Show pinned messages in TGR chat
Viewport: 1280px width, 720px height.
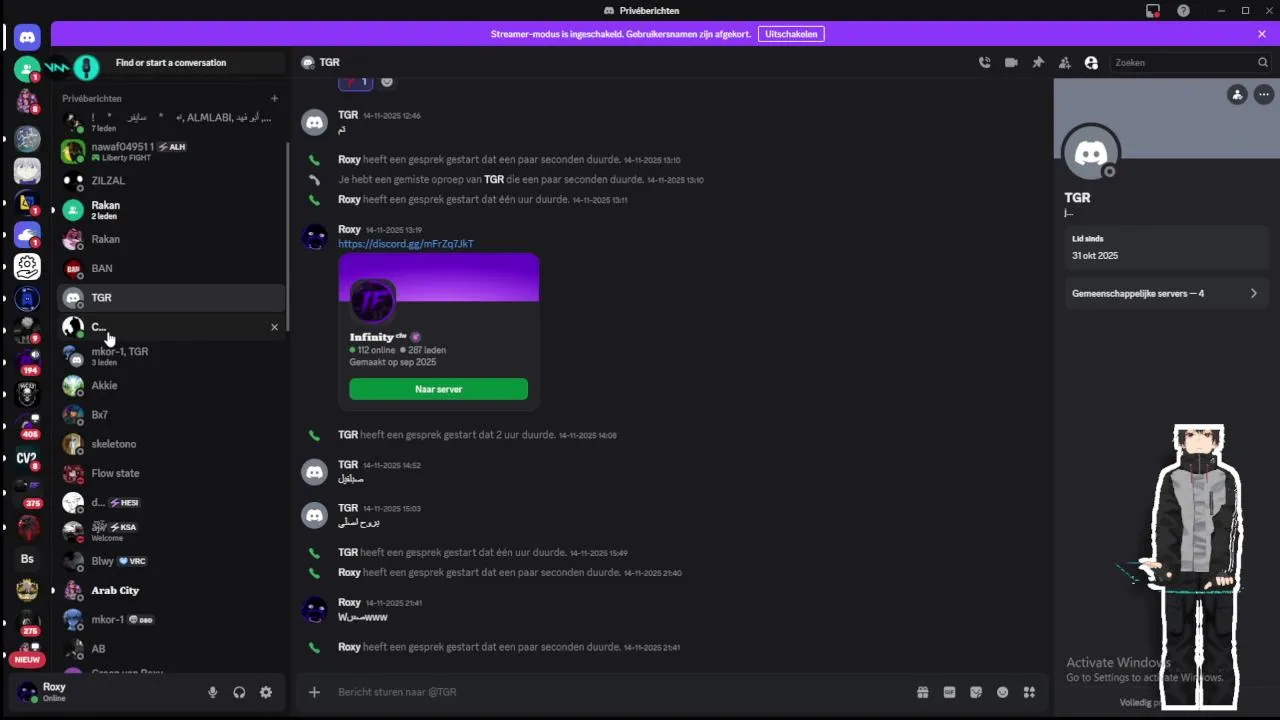click(1038, 62)
